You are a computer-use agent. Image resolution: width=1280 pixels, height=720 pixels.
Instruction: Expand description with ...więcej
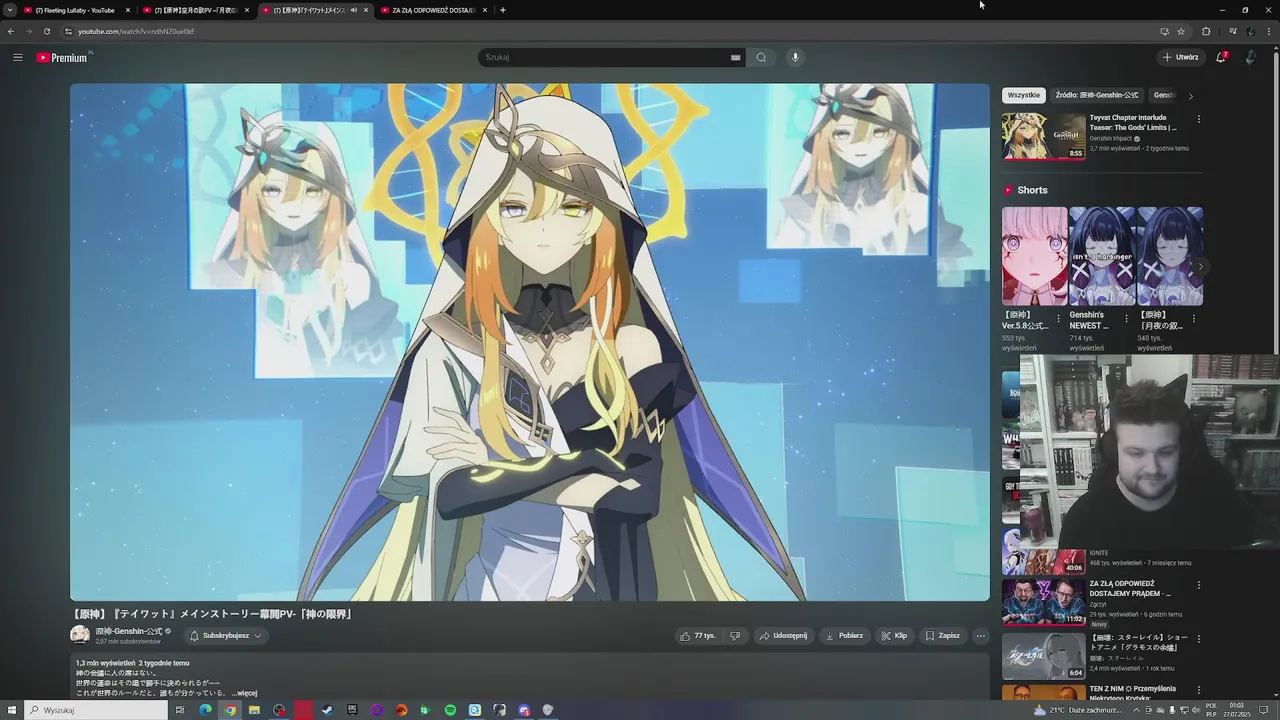tap(245, 693)
